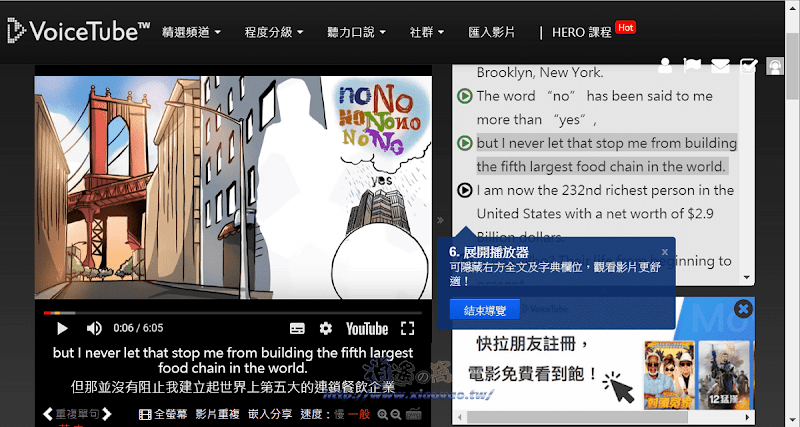This screenshot has height=427, width=800.
Task: Play sentence "The word no has been said"
Action: [464, 96]
